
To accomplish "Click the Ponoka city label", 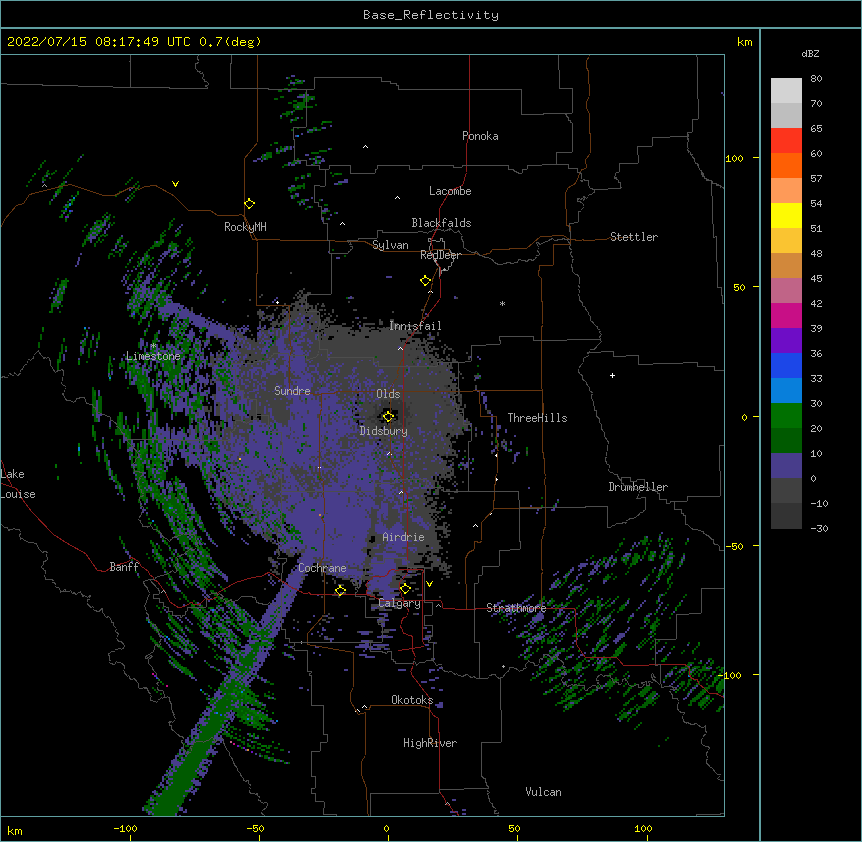I will click(x=480, y=136).
